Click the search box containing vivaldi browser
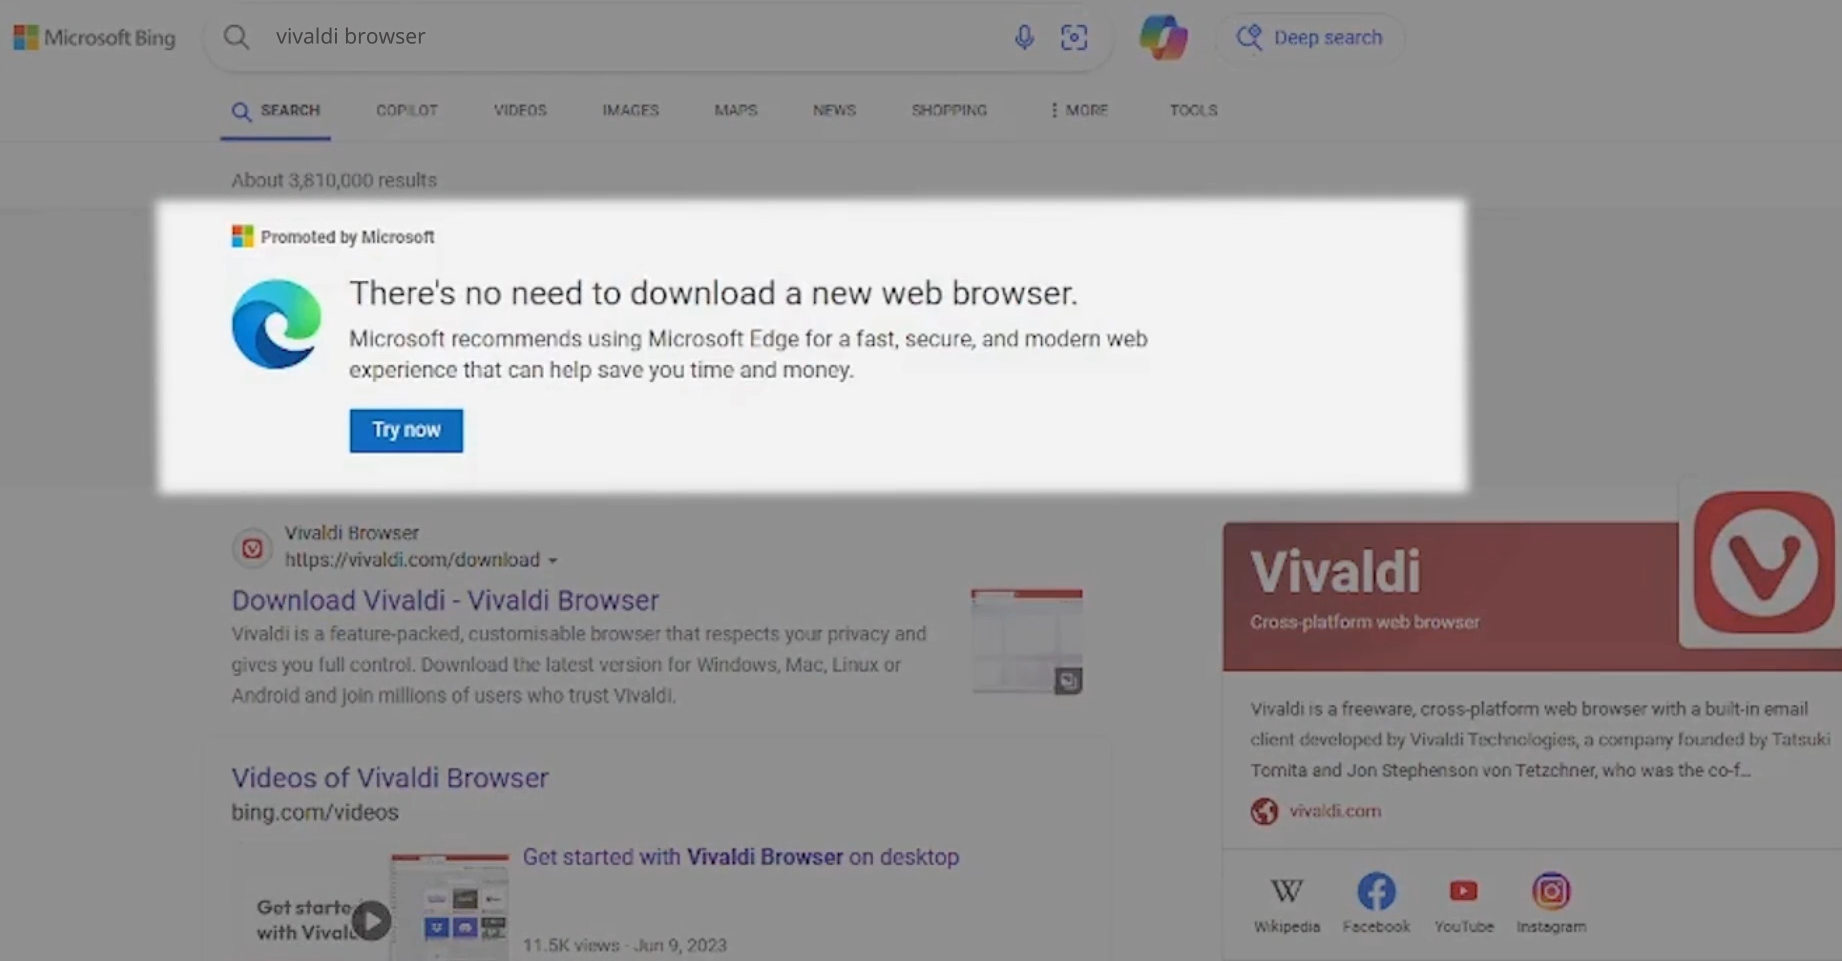Screen dimensions: 1842x961 [630, 37]
